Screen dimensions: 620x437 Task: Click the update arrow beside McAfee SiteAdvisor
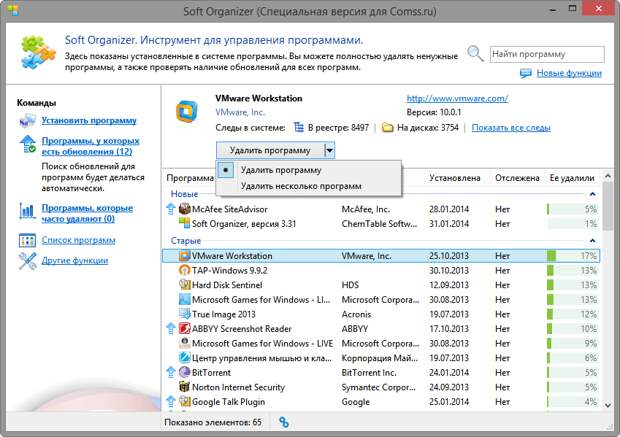click(x=171, y=209)
